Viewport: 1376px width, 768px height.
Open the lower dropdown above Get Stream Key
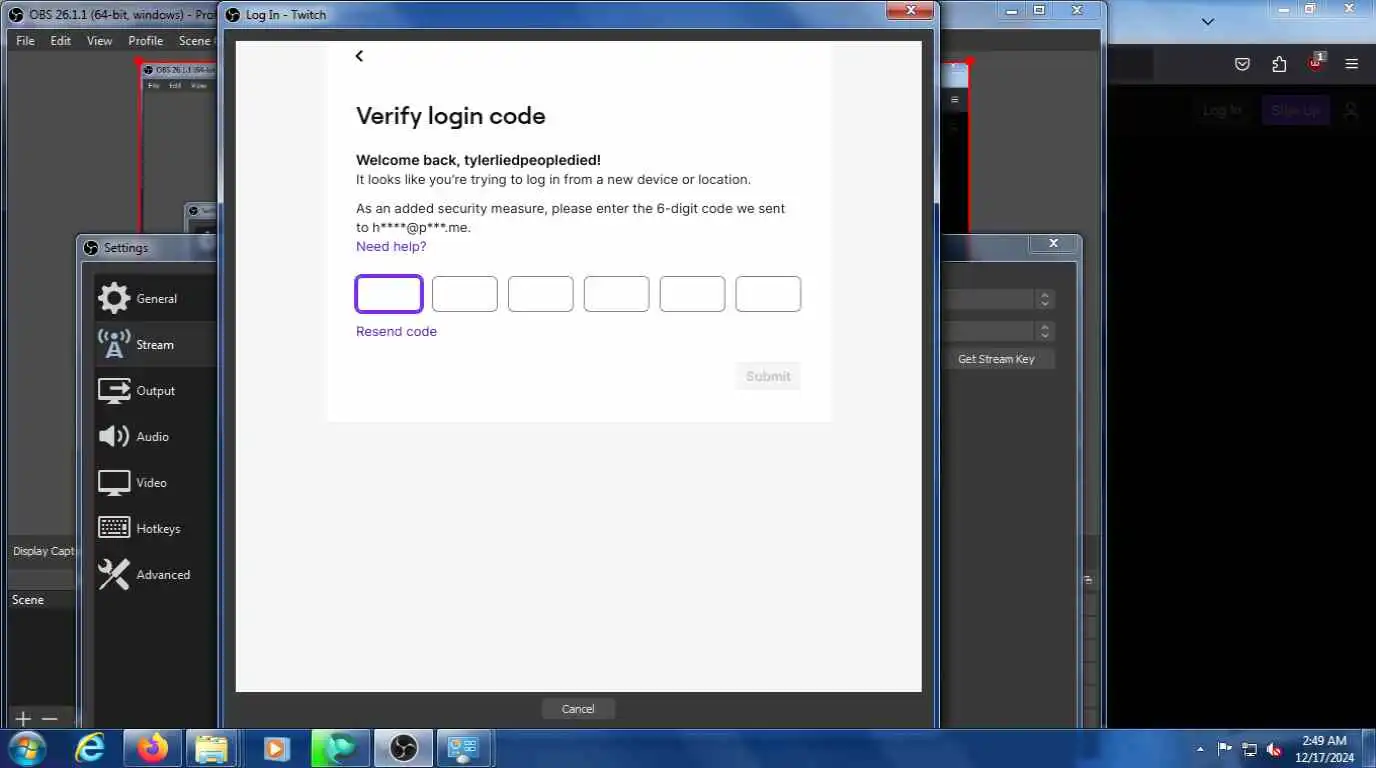[1045, 331]
